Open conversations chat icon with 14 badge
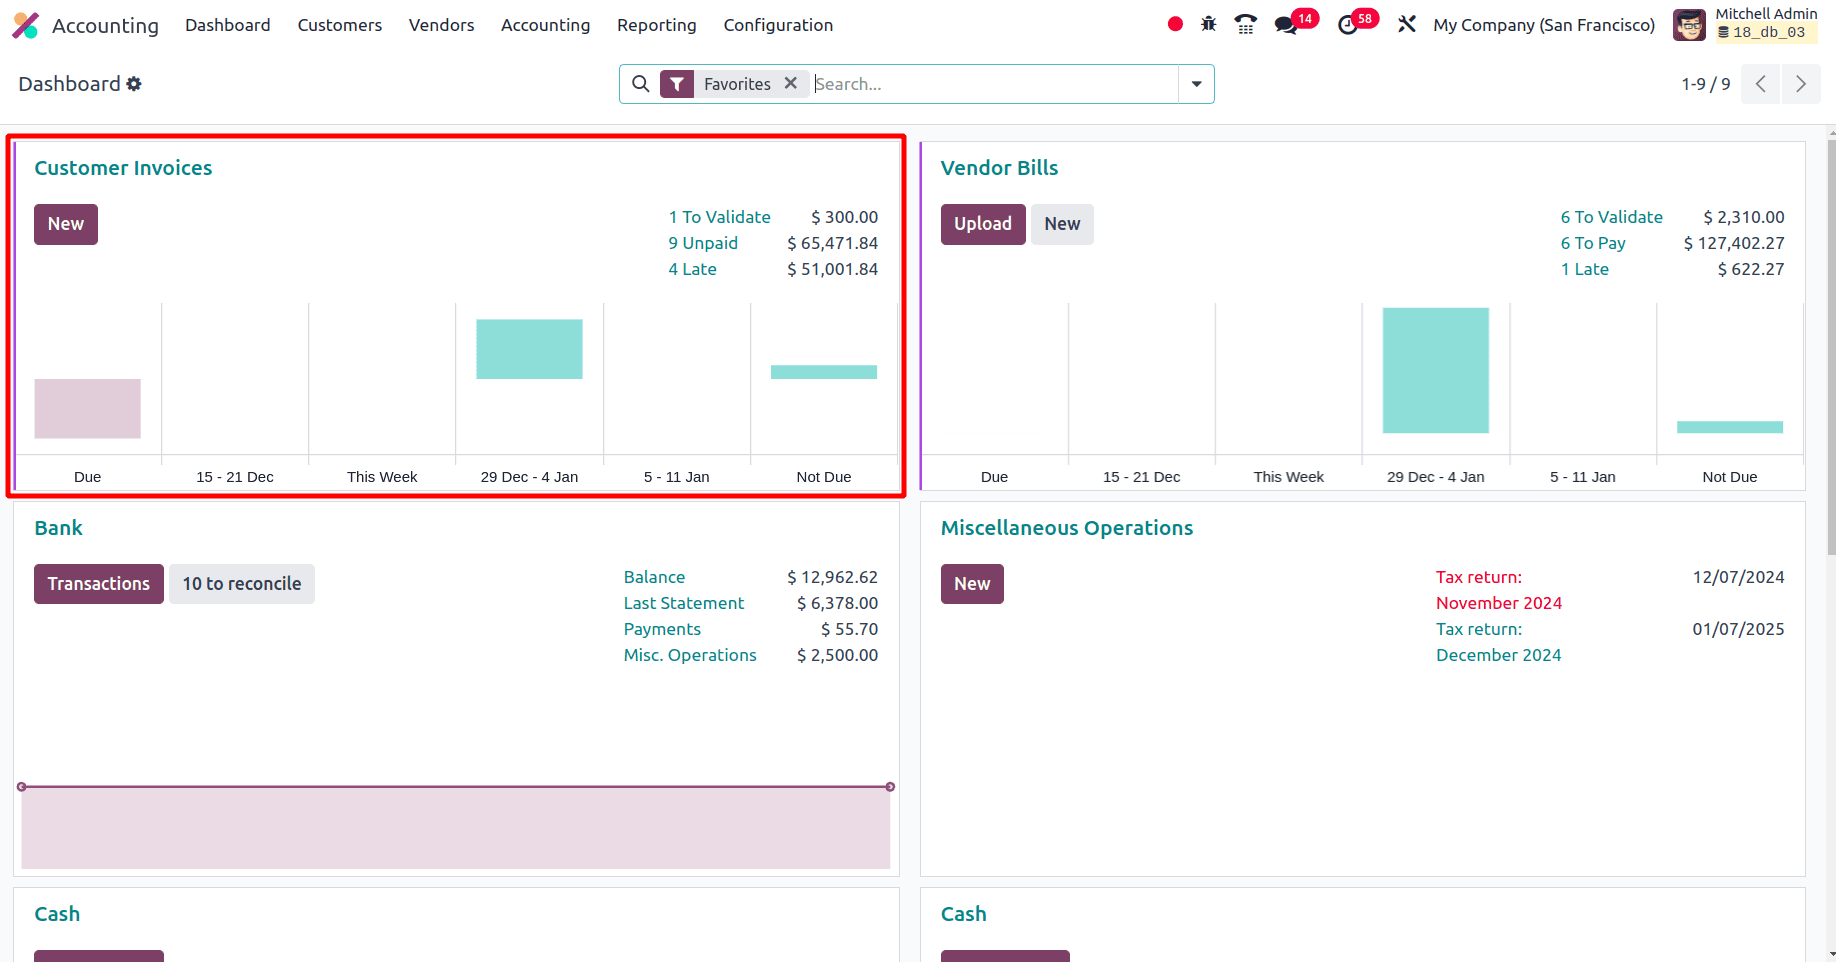Image resolution: width=1836 pixels, height=962 pixels. [1287, 25]
